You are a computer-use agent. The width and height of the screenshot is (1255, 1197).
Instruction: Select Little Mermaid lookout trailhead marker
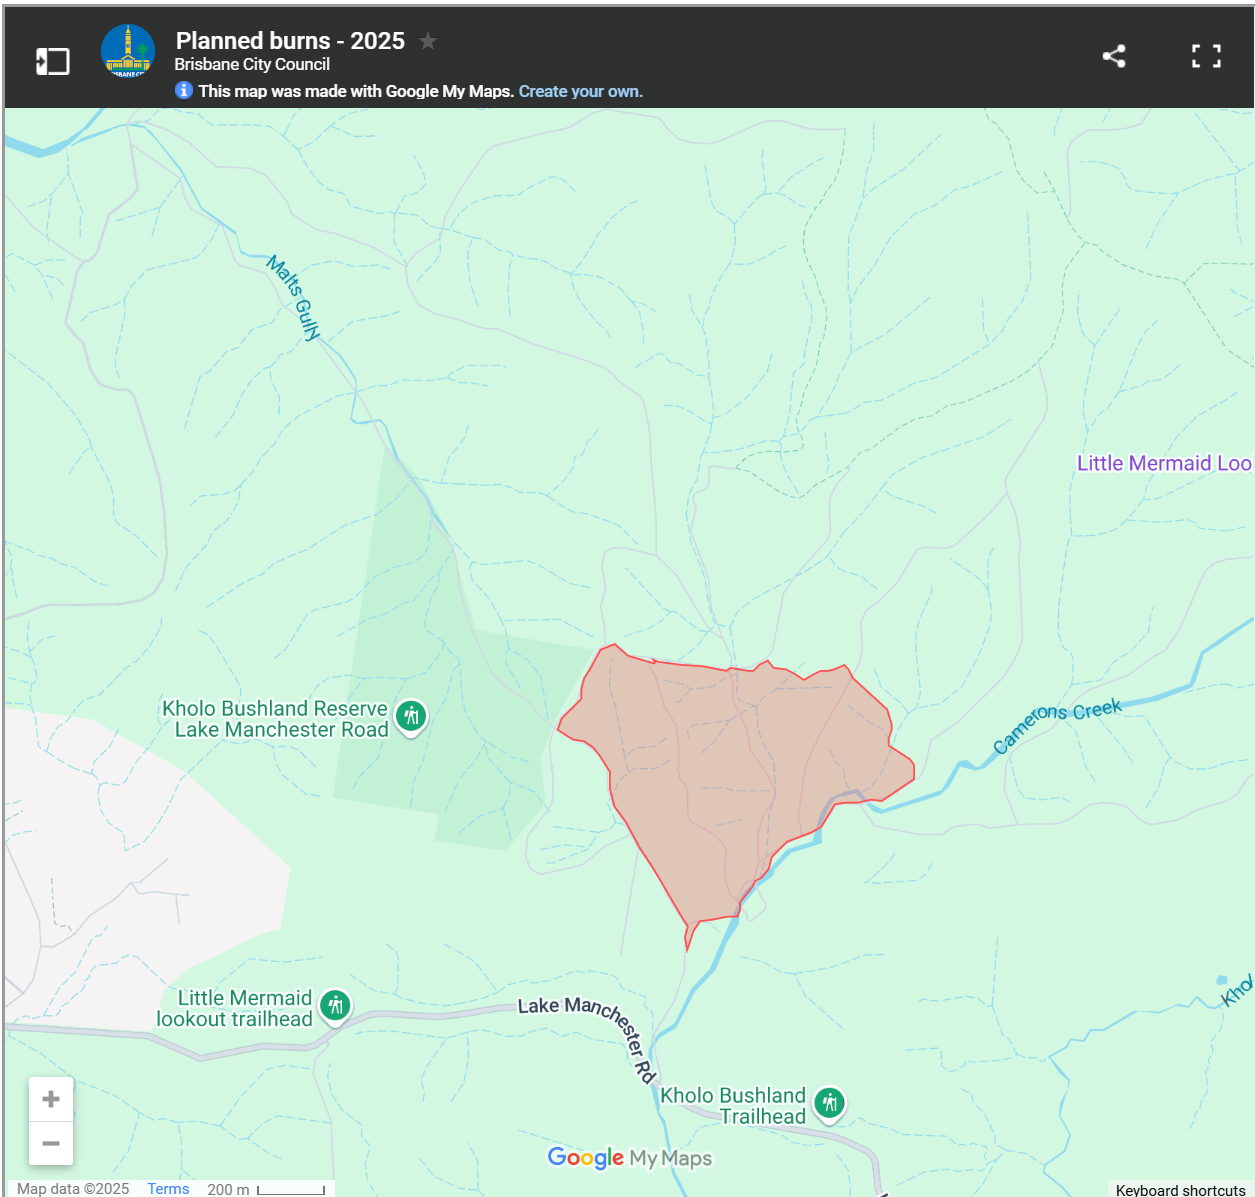tap(335, 1005)
